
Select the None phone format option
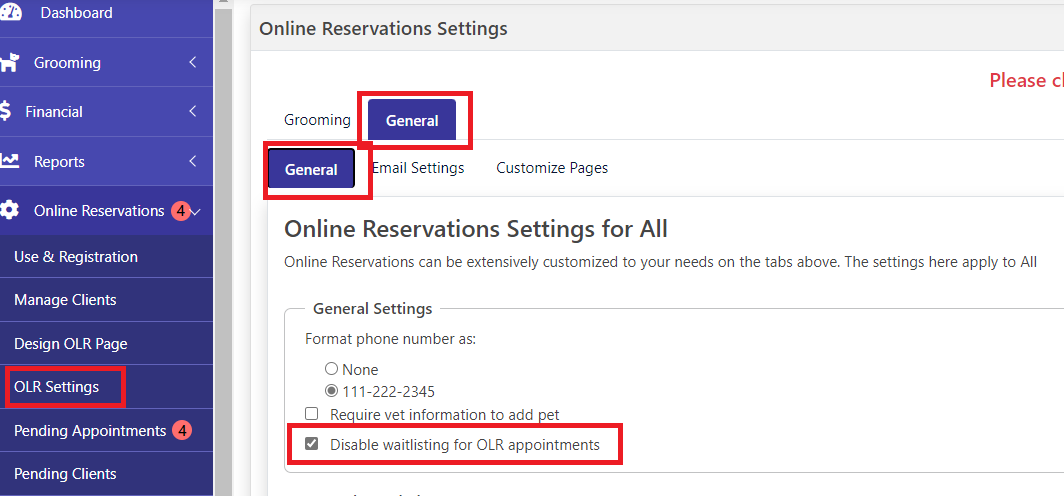pos(331,369)
